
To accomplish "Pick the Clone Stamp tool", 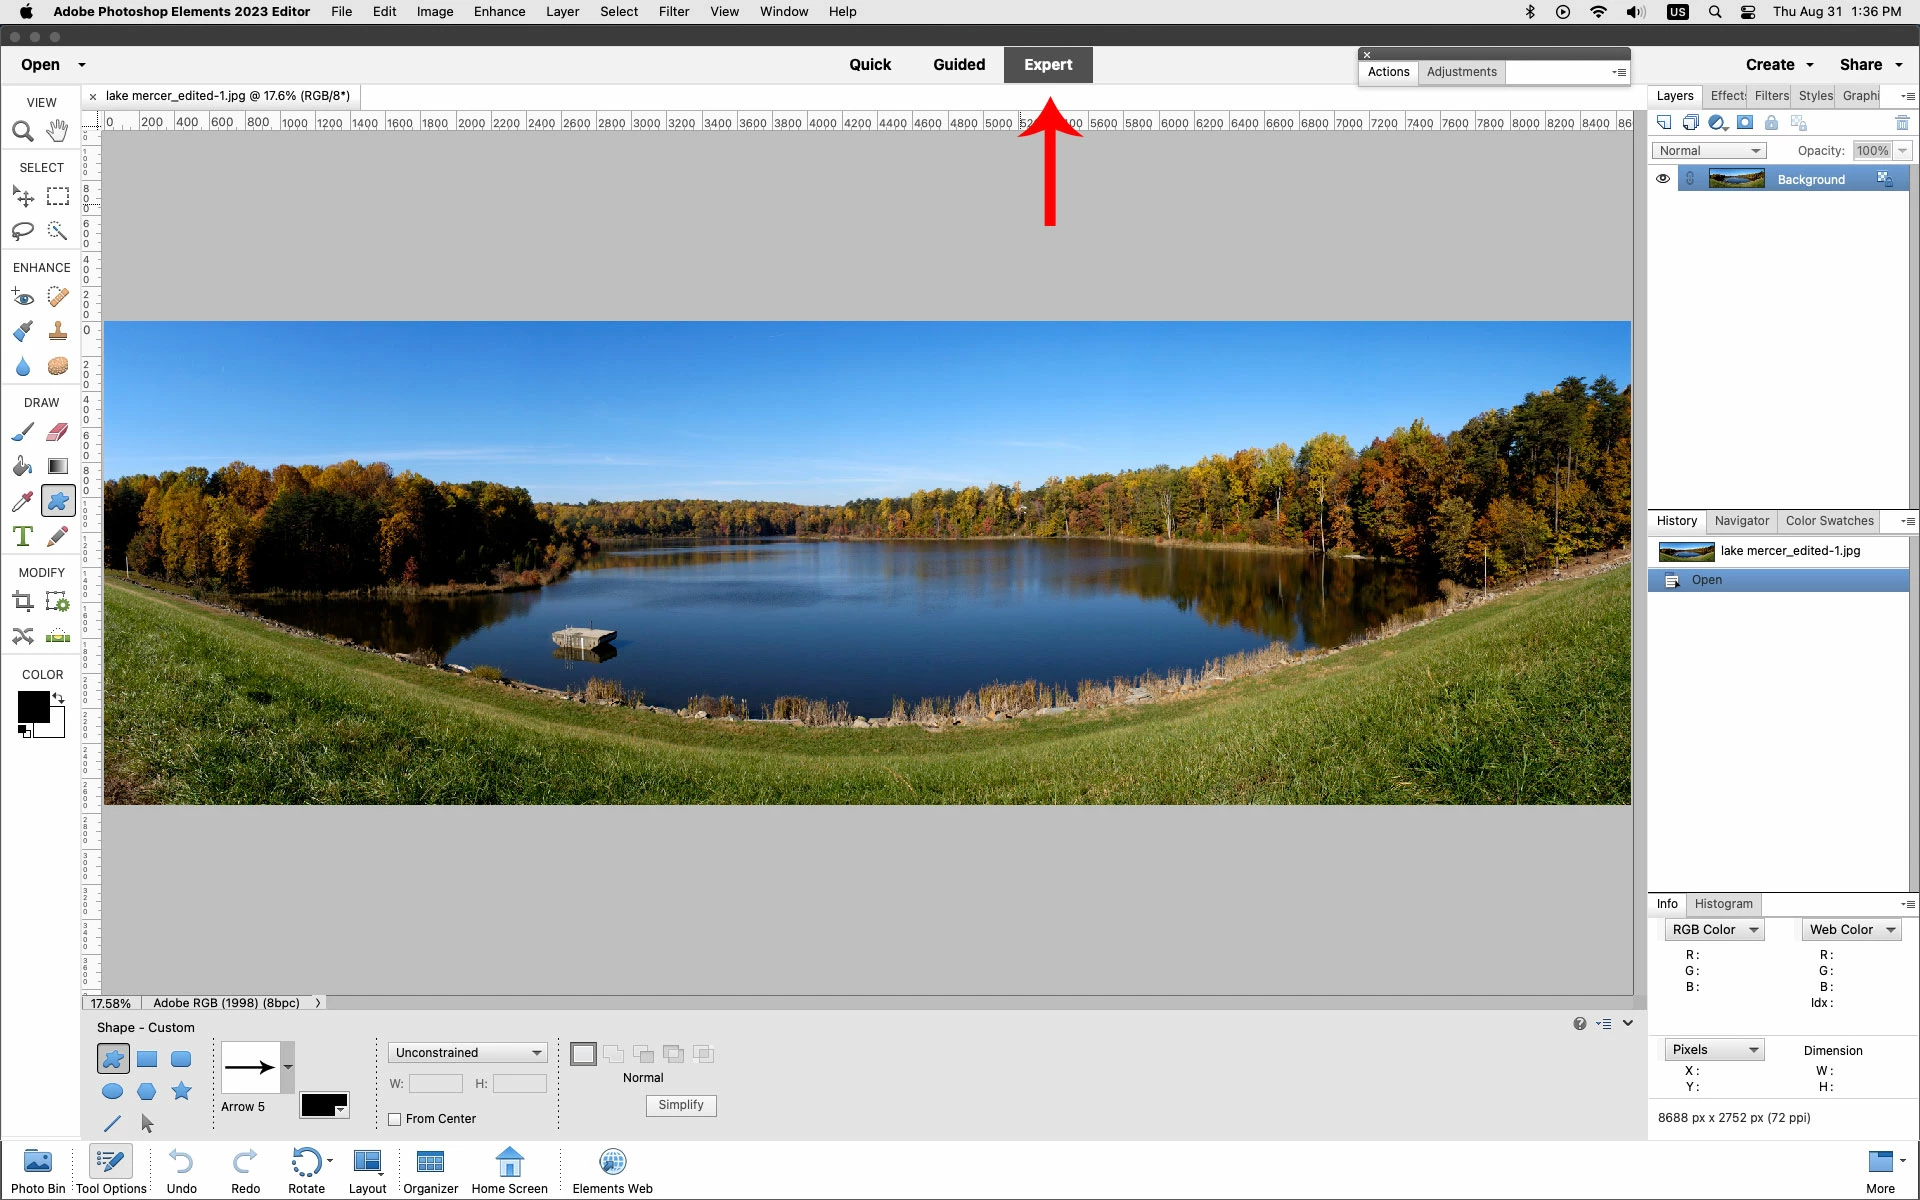I will [57, 331].
